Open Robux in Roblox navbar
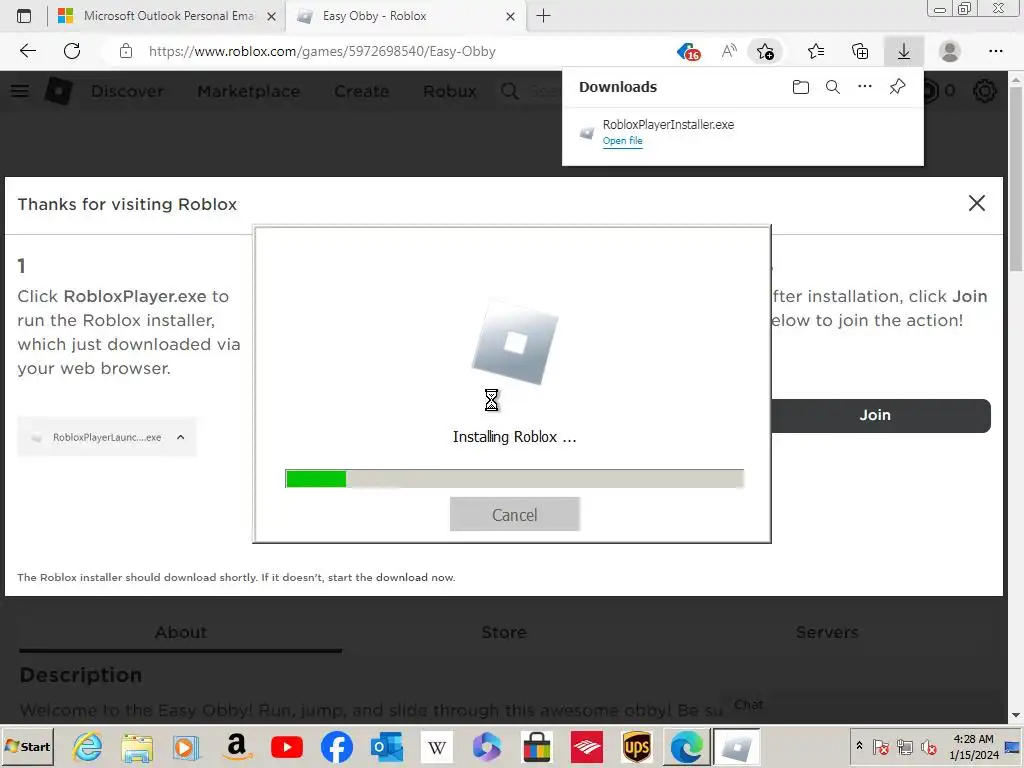The height and width of the screenshot is (768, 1024). pyautogui.click(x=449, y=91)
